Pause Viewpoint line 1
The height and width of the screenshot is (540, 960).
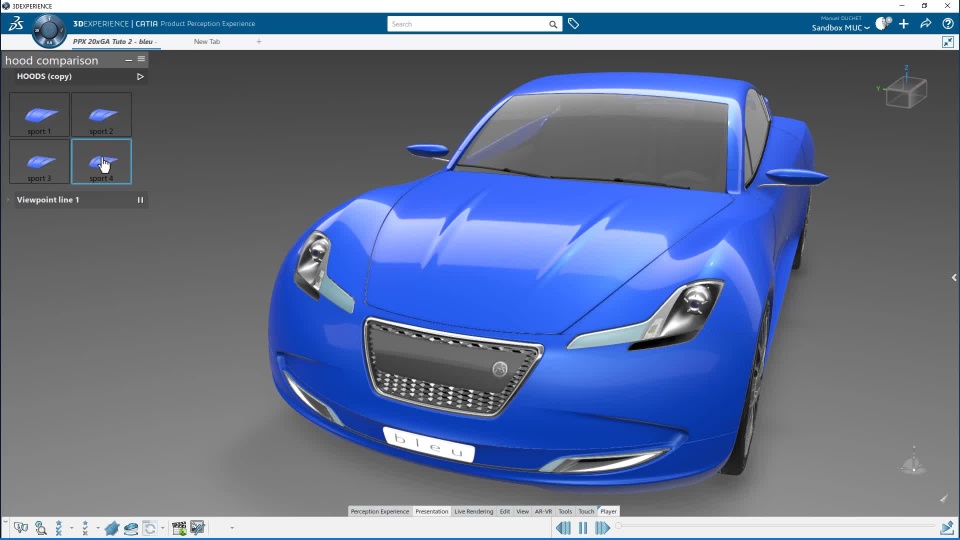pos(140,200)
